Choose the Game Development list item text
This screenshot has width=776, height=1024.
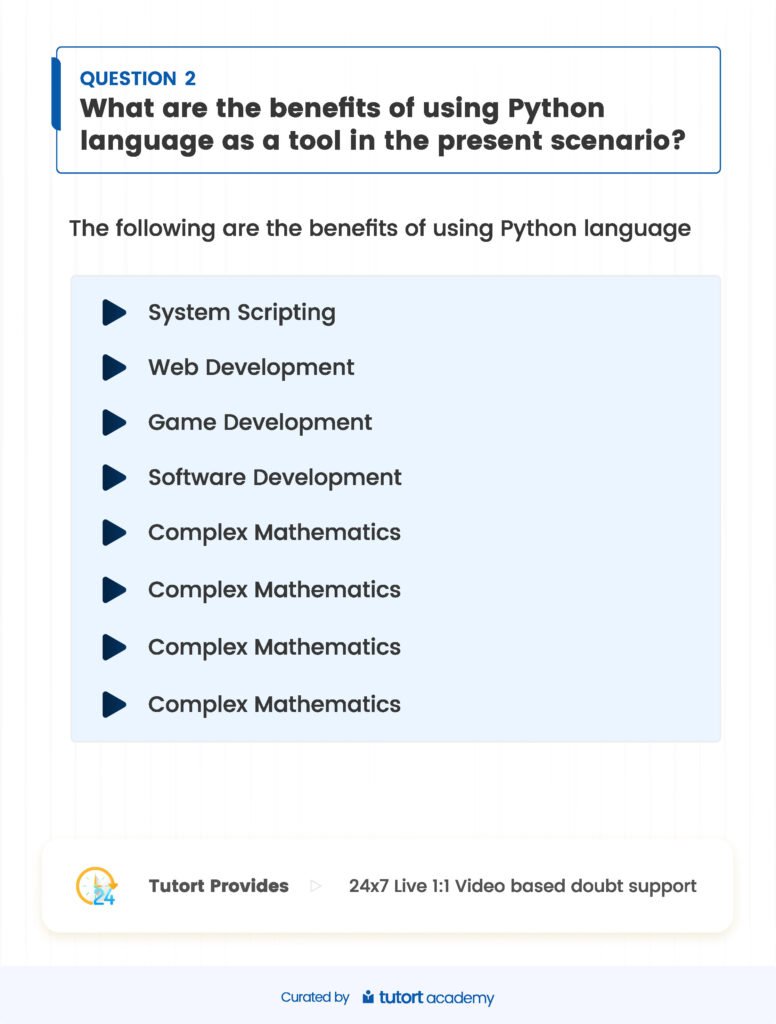(x=260, y=422)
